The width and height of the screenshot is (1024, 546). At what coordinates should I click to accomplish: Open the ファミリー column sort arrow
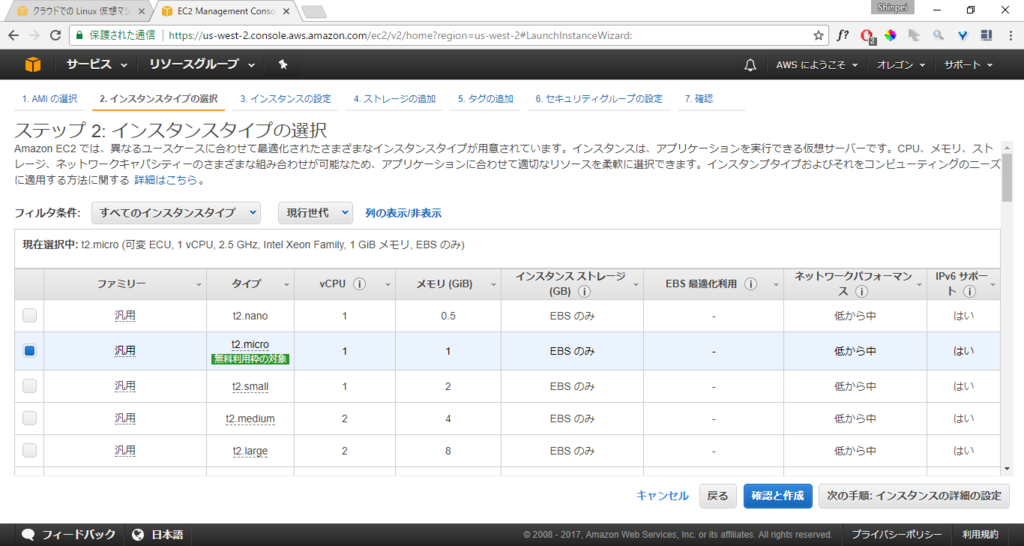[x=199, y=285]
